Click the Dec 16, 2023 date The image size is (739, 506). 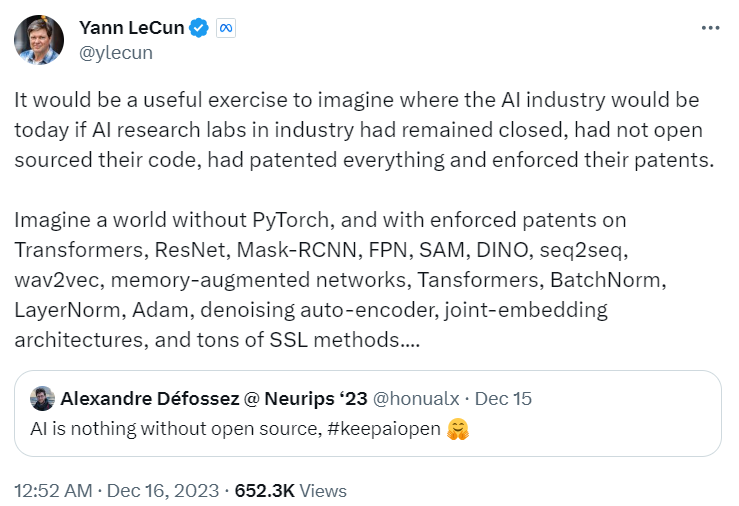163,490
